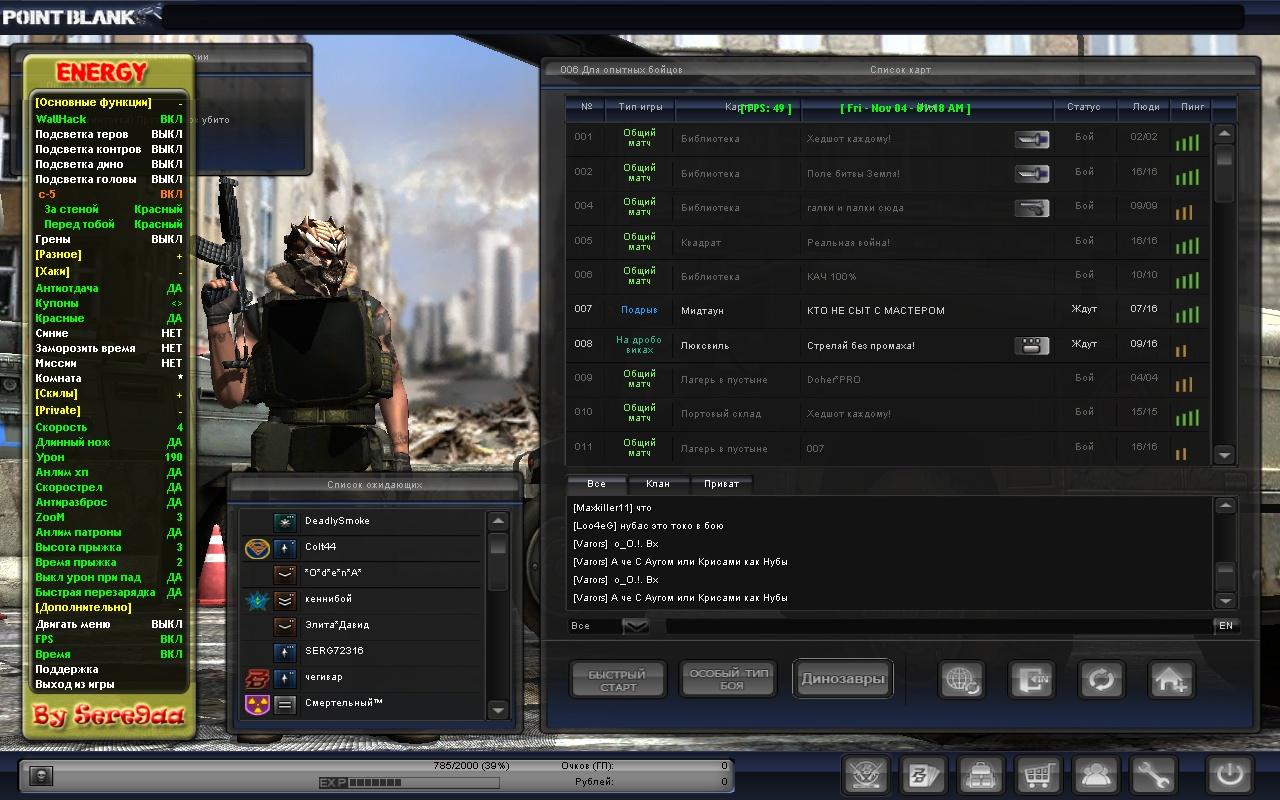Toggle the WallHack option
This screenshot has width=1280, height=800.
pos(108,119)
